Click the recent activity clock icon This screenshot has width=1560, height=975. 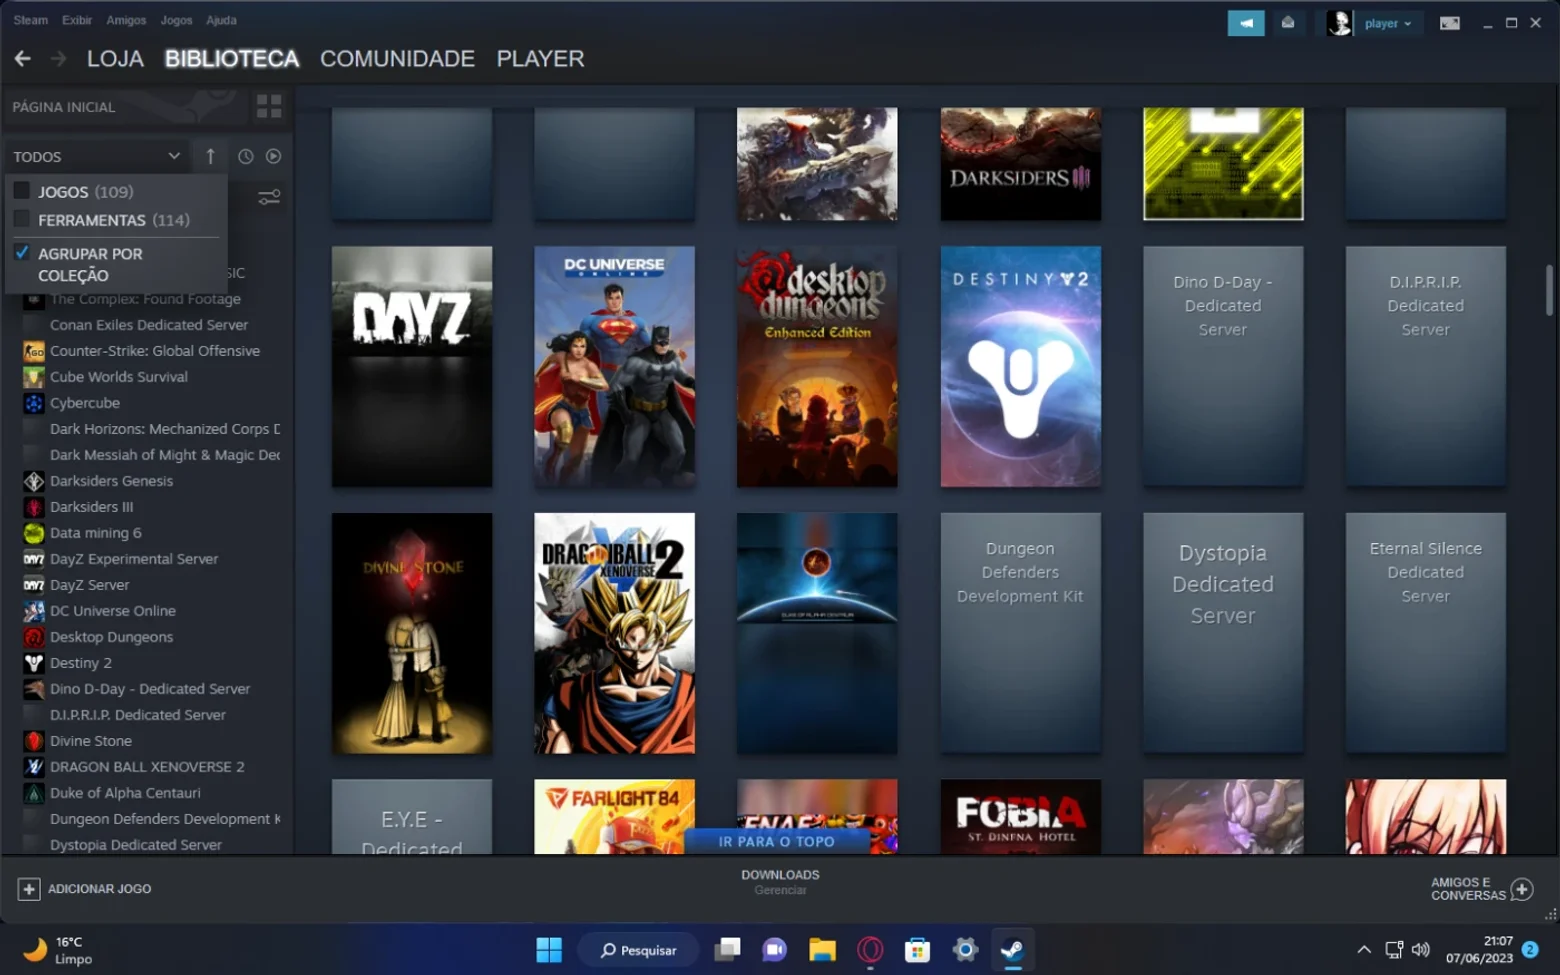click(x=245, y=156)
